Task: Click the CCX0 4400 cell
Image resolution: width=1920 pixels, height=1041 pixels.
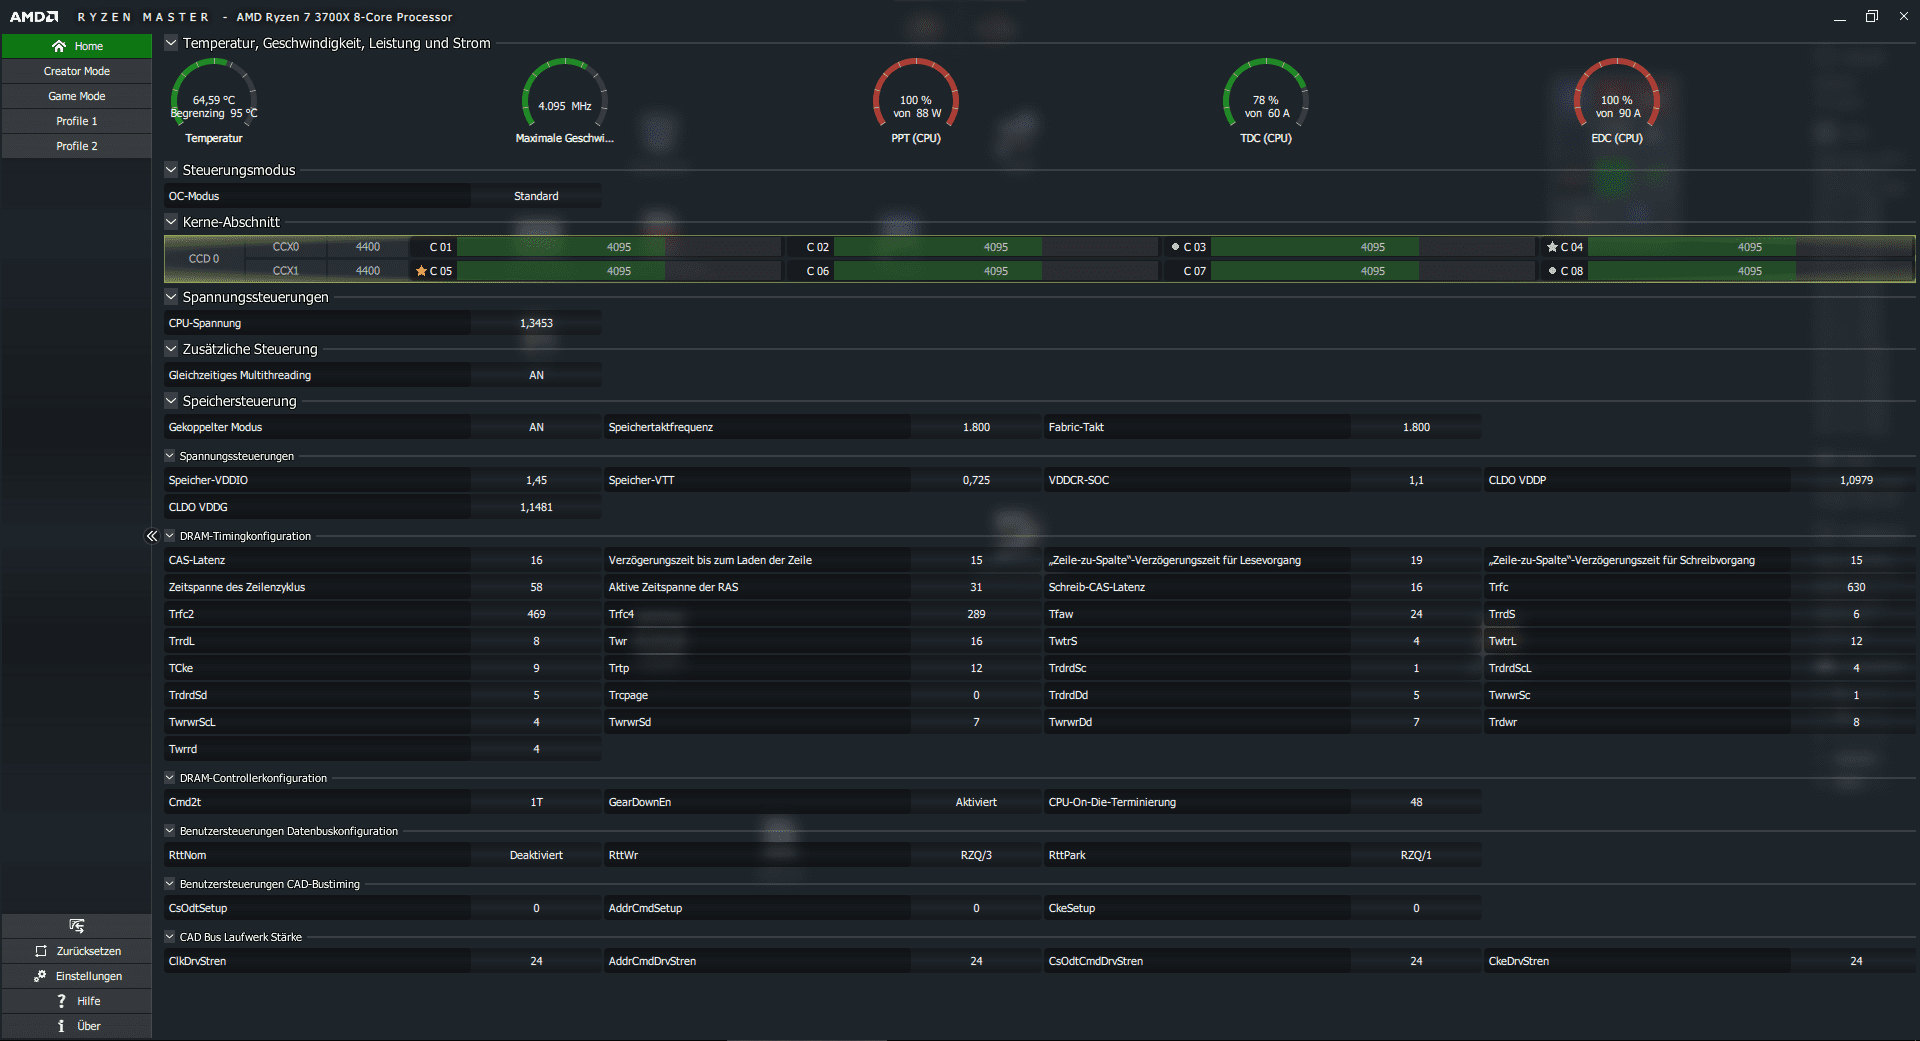Action: tap(368, 247)
